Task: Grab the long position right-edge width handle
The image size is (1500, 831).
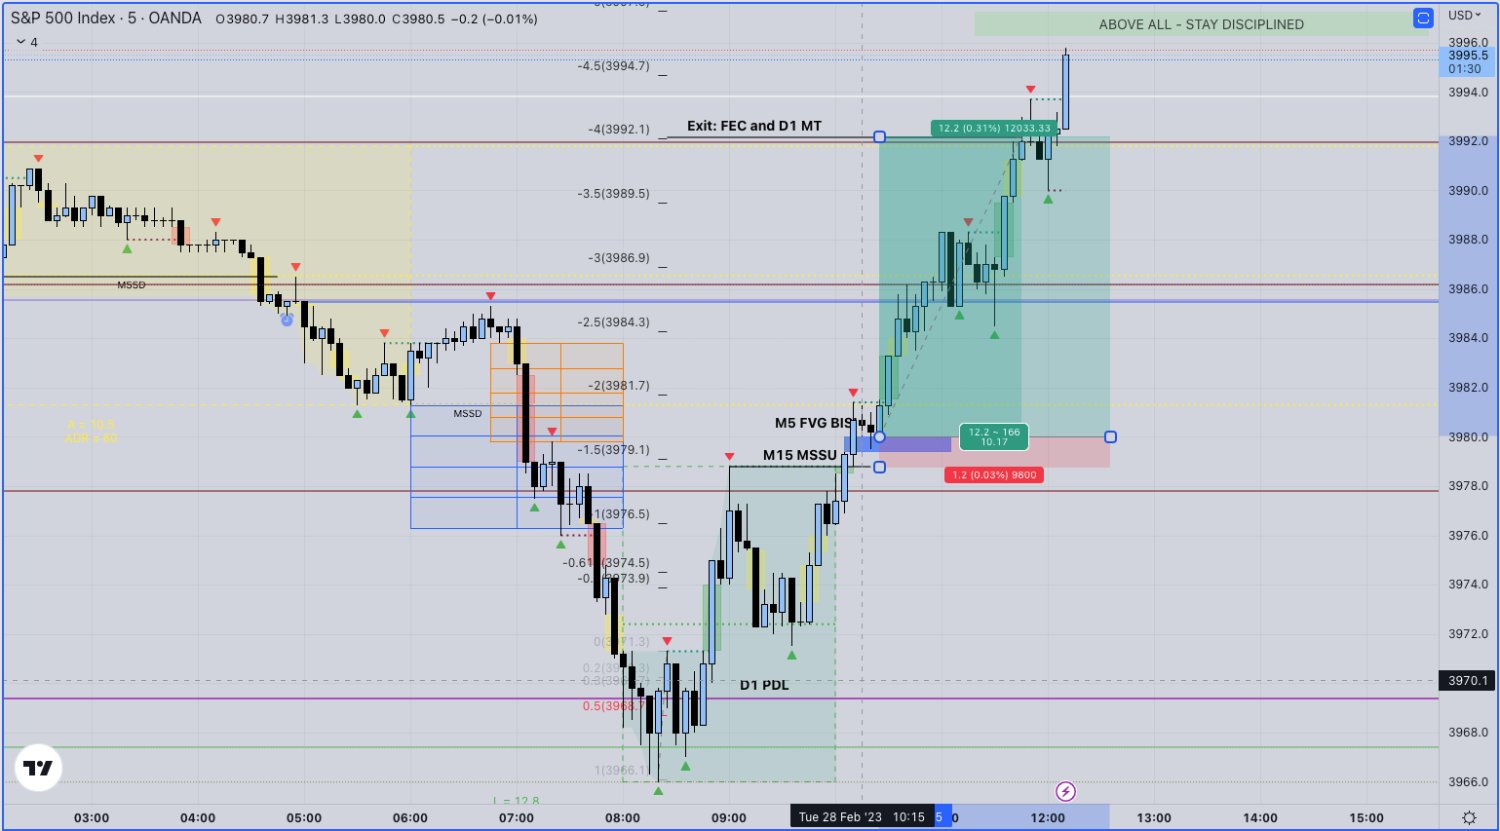Action: point(1110,437)
